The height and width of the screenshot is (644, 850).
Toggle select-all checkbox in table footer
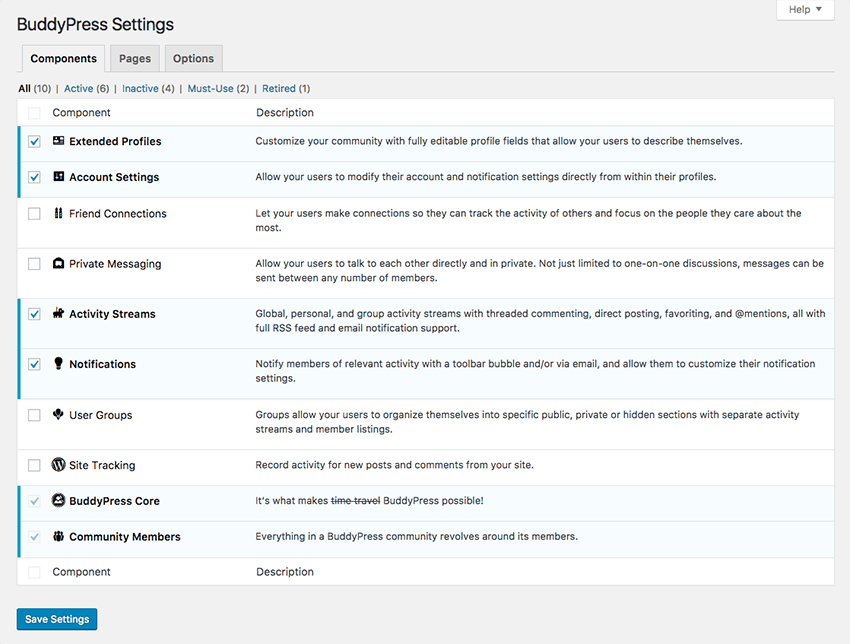34,572
